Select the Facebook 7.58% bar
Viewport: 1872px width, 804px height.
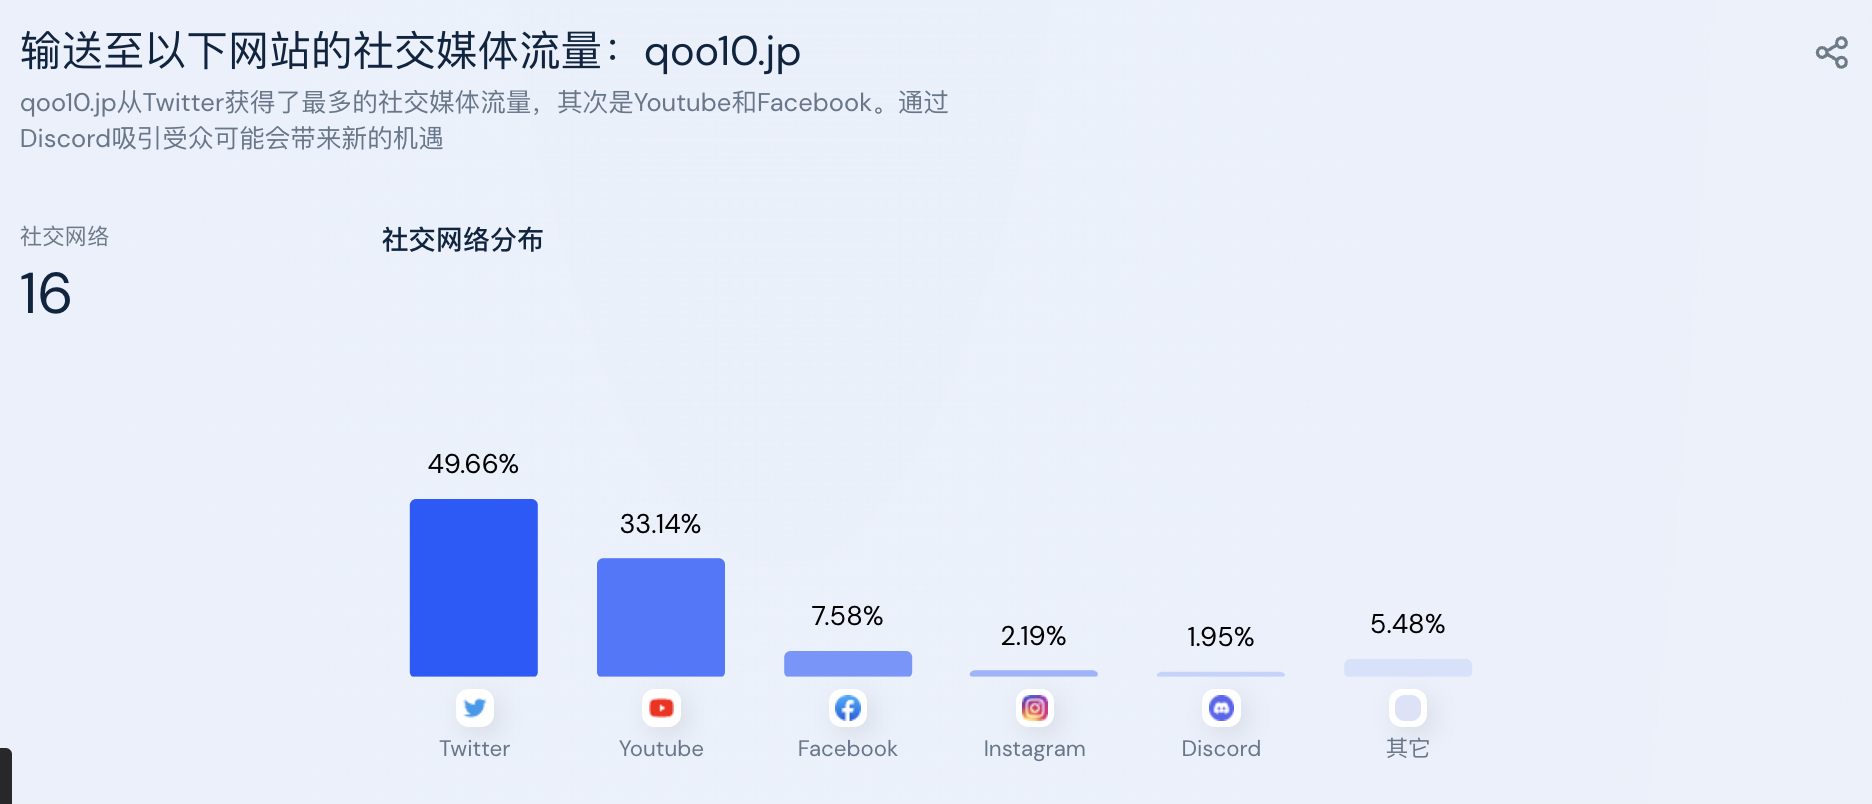click(x=848, y=664)
